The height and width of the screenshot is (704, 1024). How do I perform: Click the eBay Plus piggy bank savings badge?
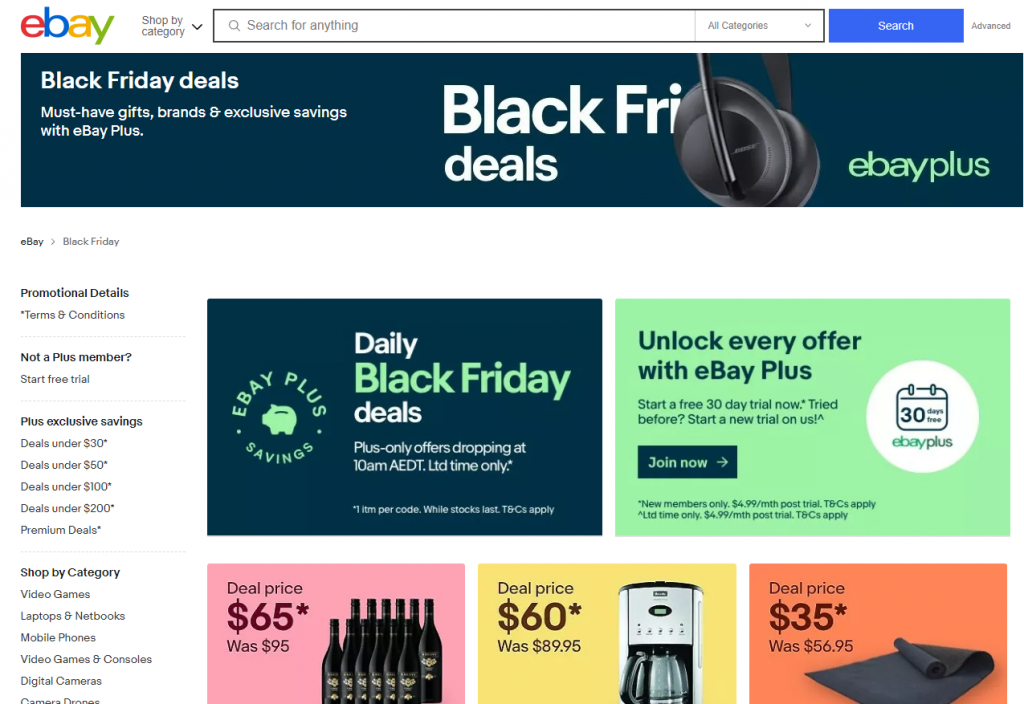point(280,418)
